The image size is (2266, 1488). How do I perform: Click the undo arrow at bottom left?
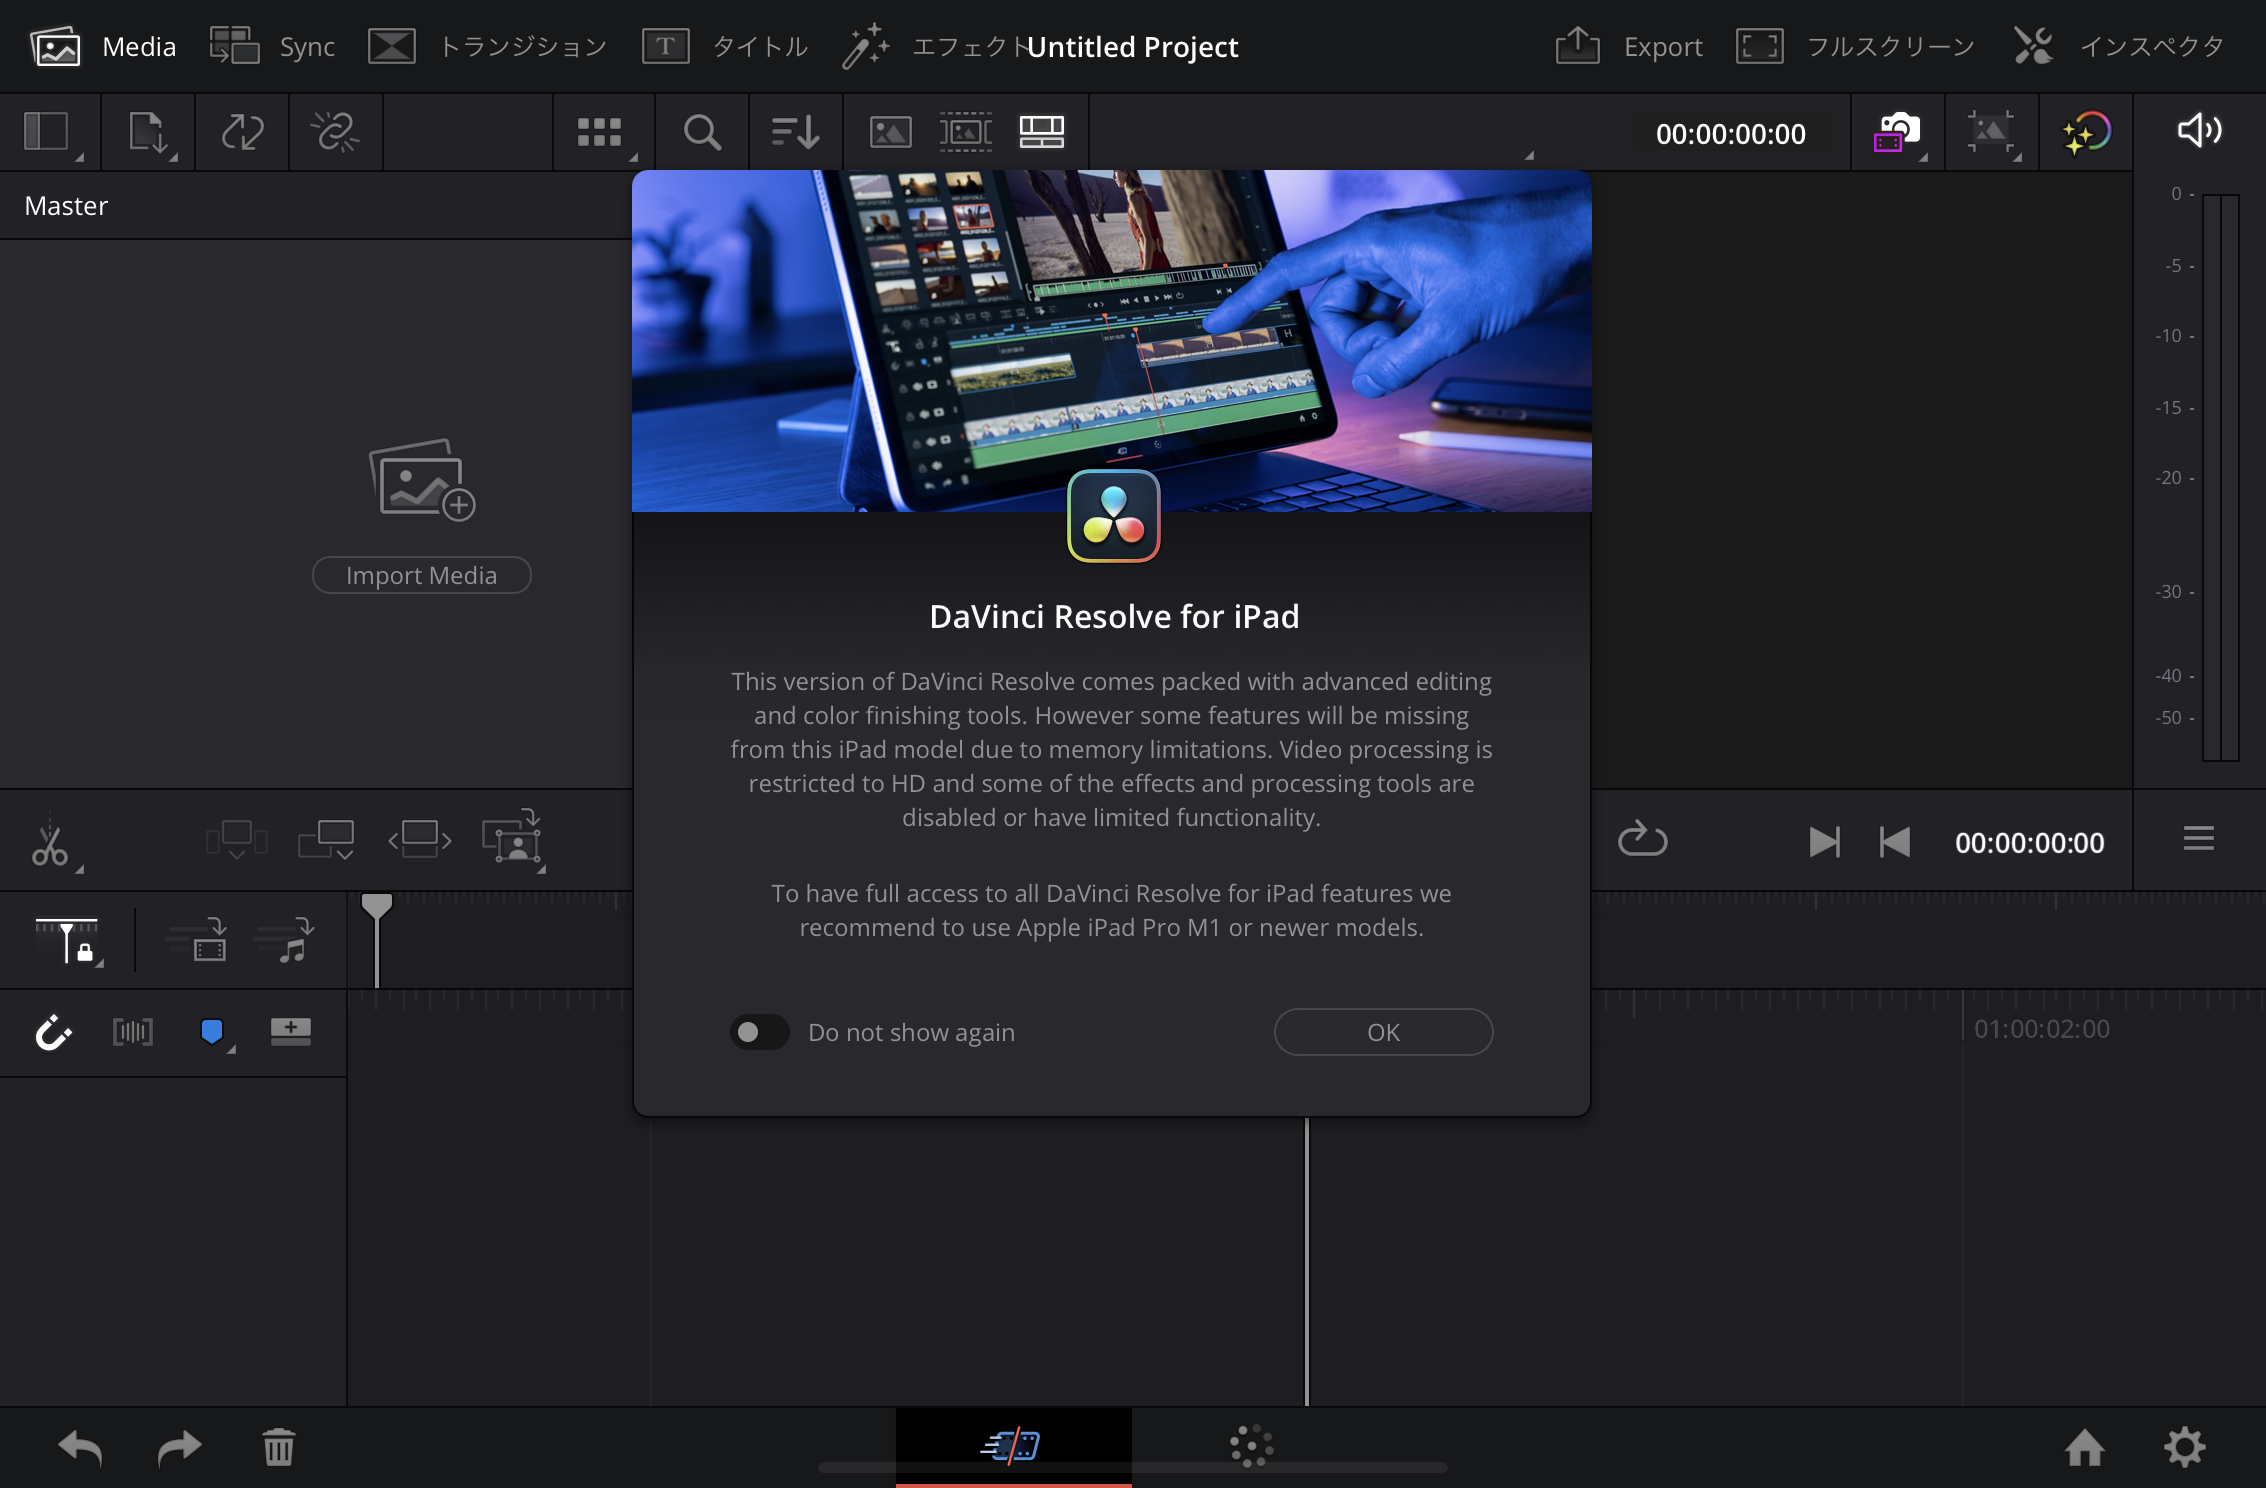click(80, 1448)
